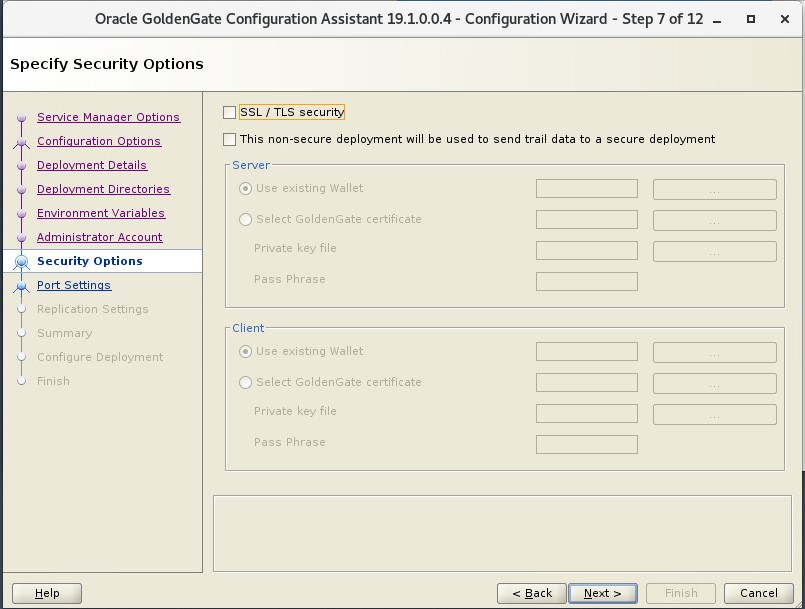Tick the non-secure deployment trail data checkbox

click(x=229, y=139)
